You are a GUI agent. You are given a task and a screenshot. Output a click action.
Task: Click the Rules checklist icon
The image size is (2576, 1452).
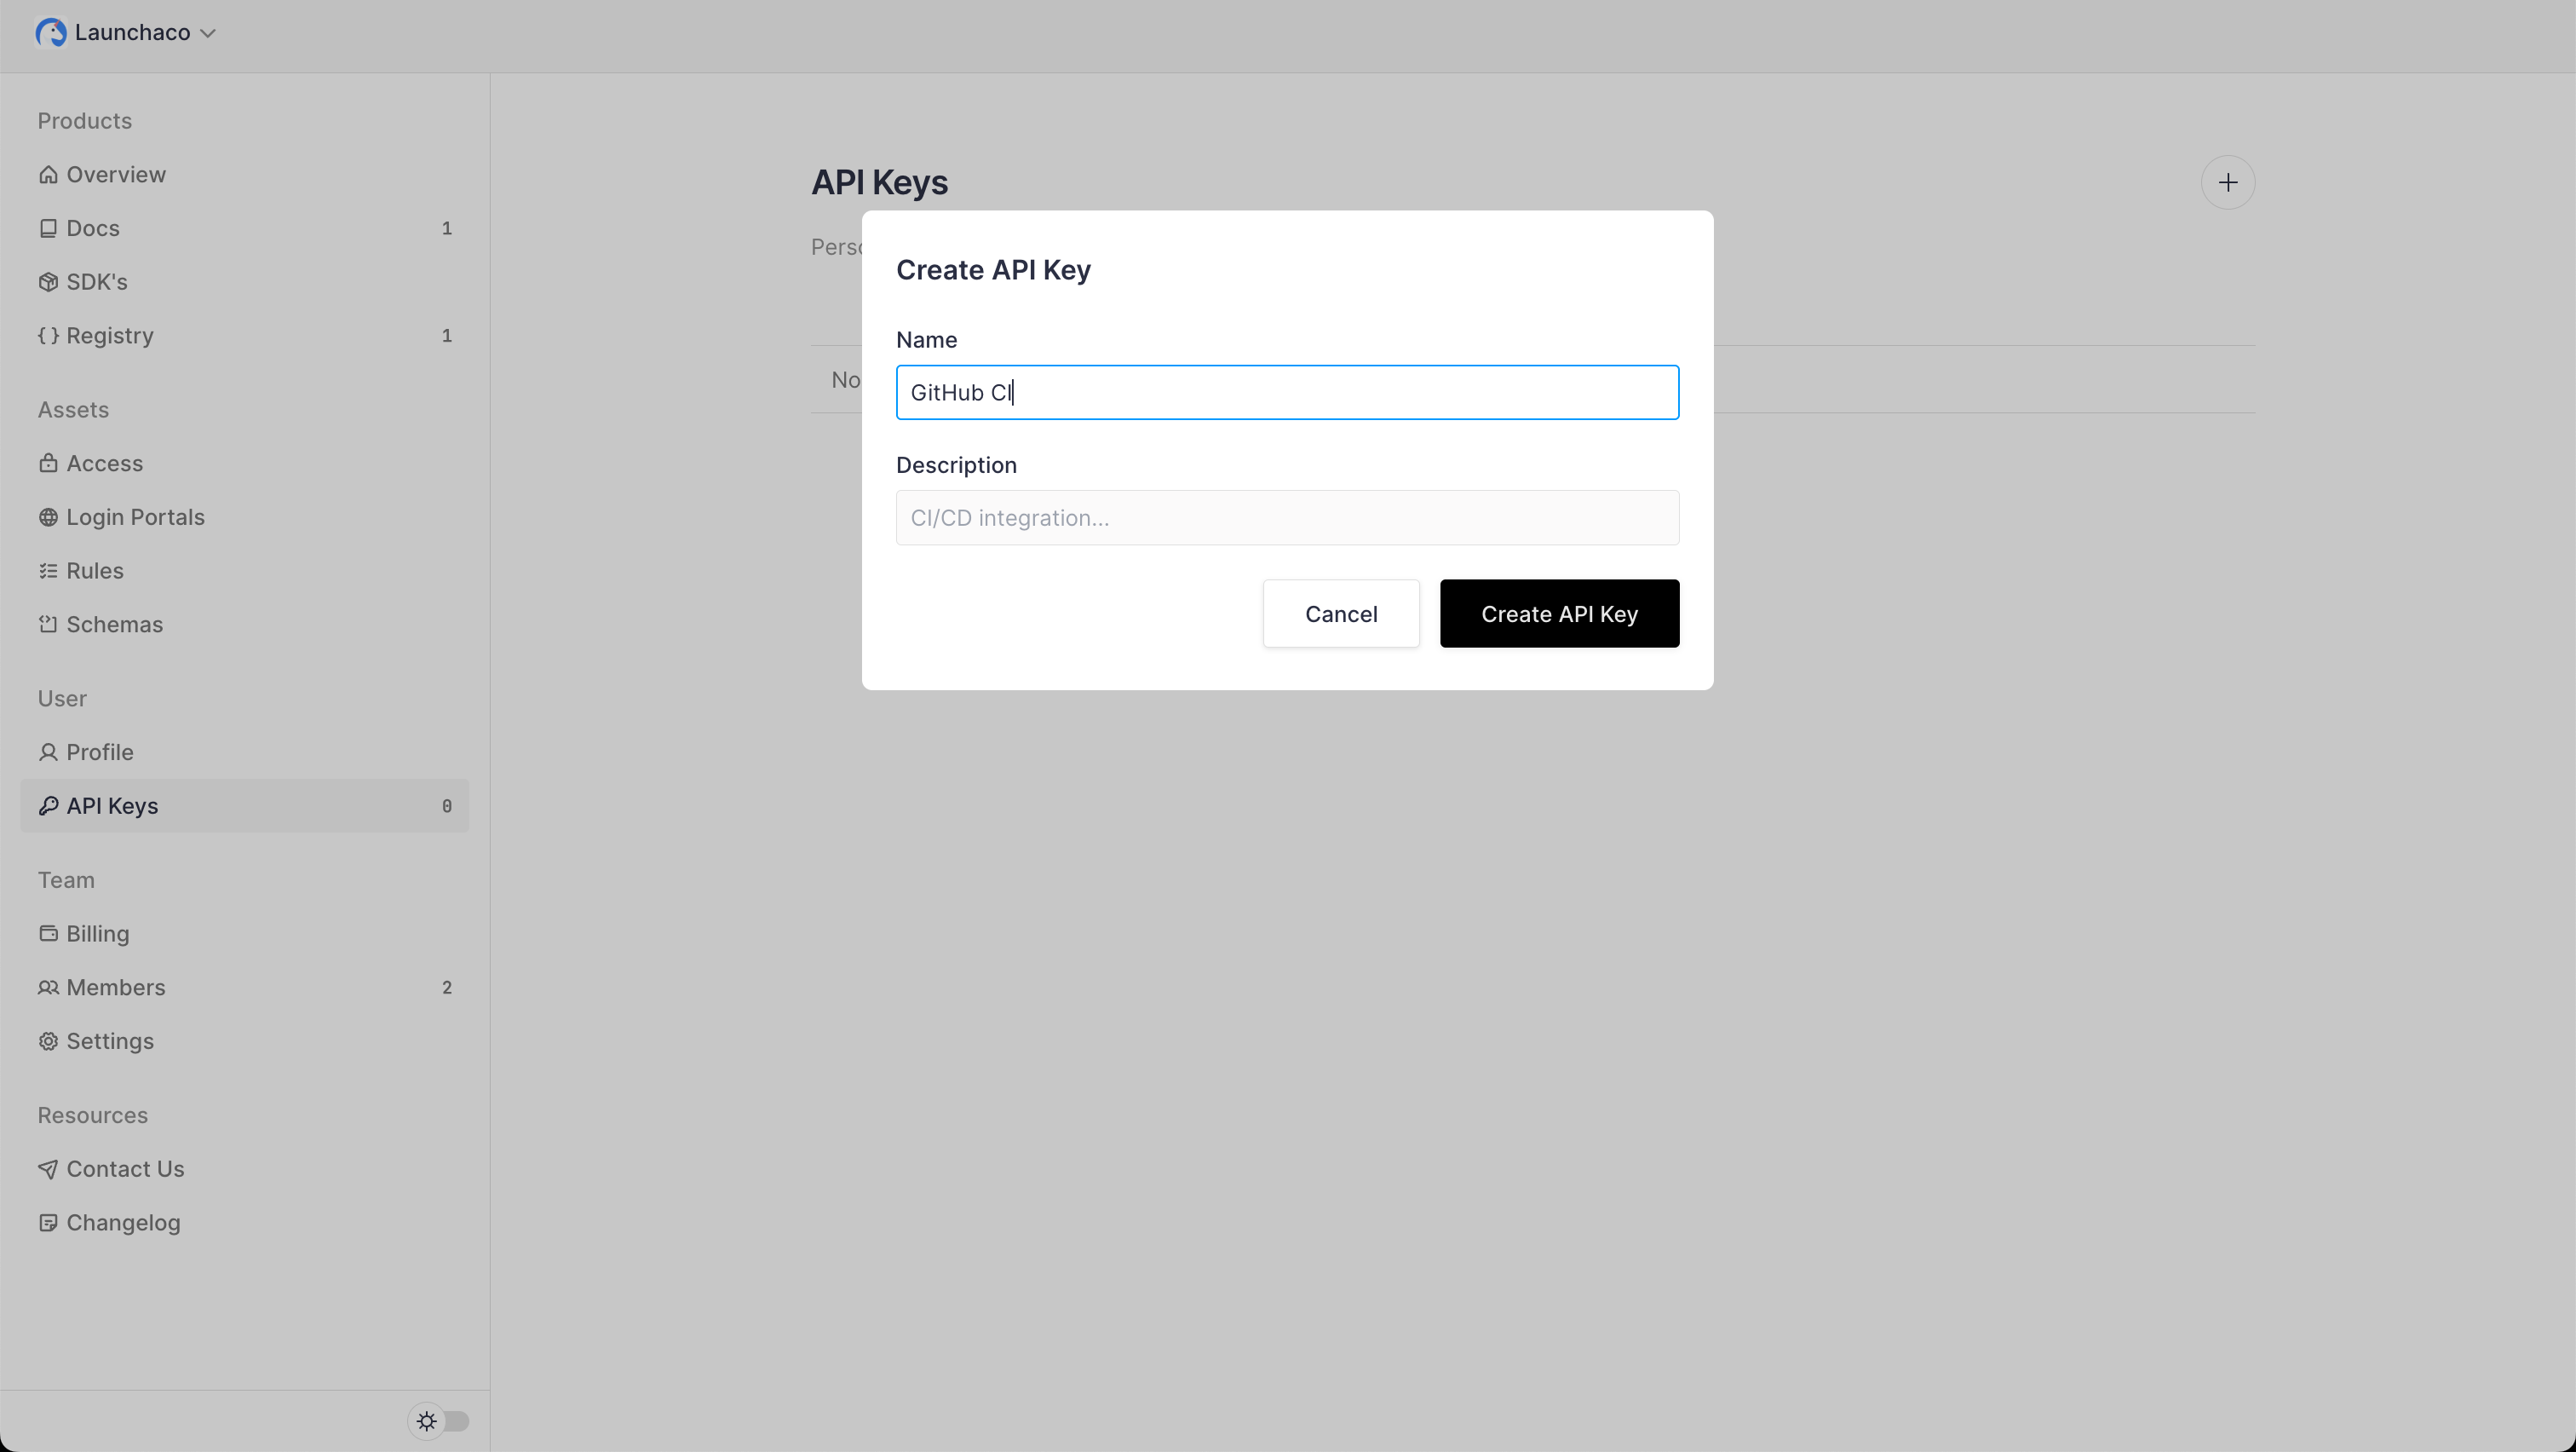click(x=48, y=571)
